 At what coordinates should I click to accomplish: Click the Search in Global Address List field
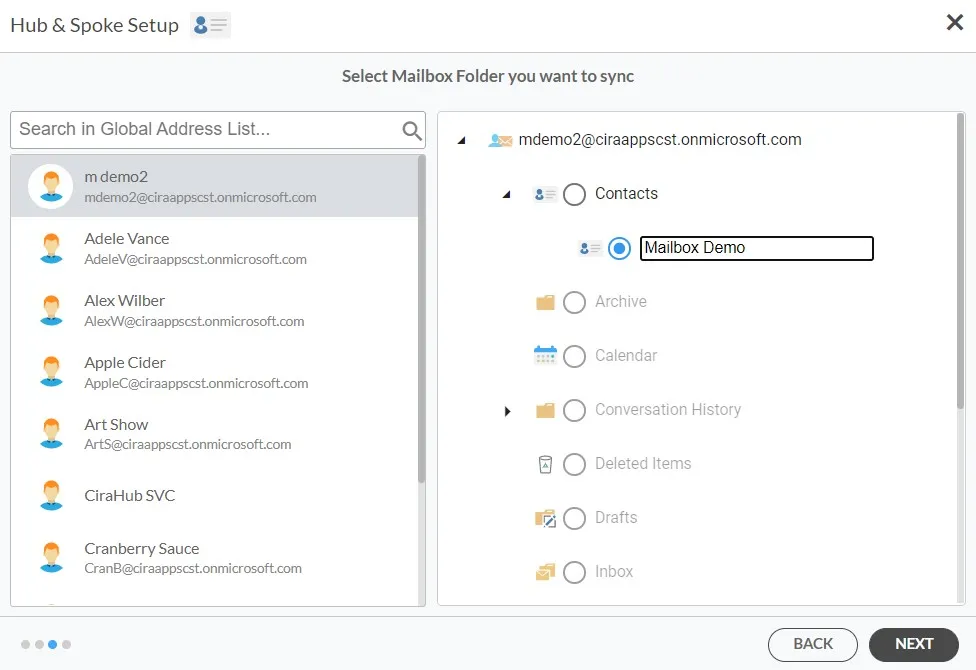[x=218, y=130]
